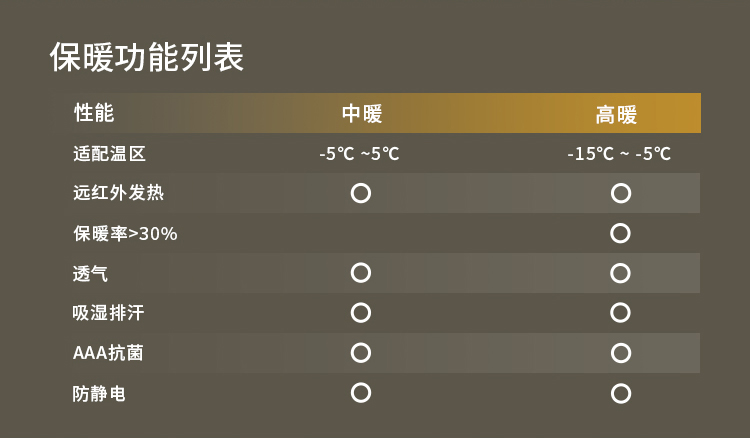Viewport: 750px width, 438px height.
Task: Choose the 防静电 circle under 高暖
Action: 621,393
